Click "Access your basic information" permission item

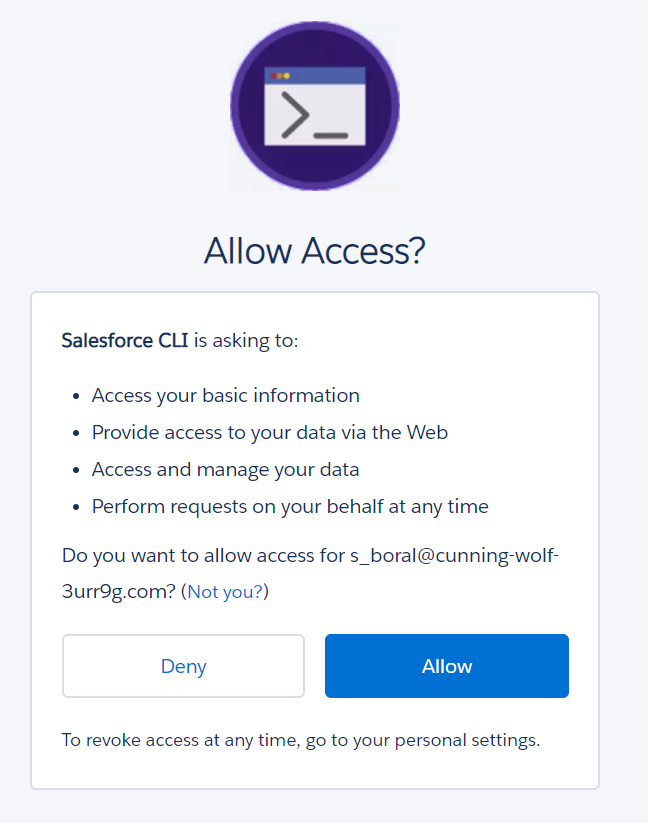point(226,395)
